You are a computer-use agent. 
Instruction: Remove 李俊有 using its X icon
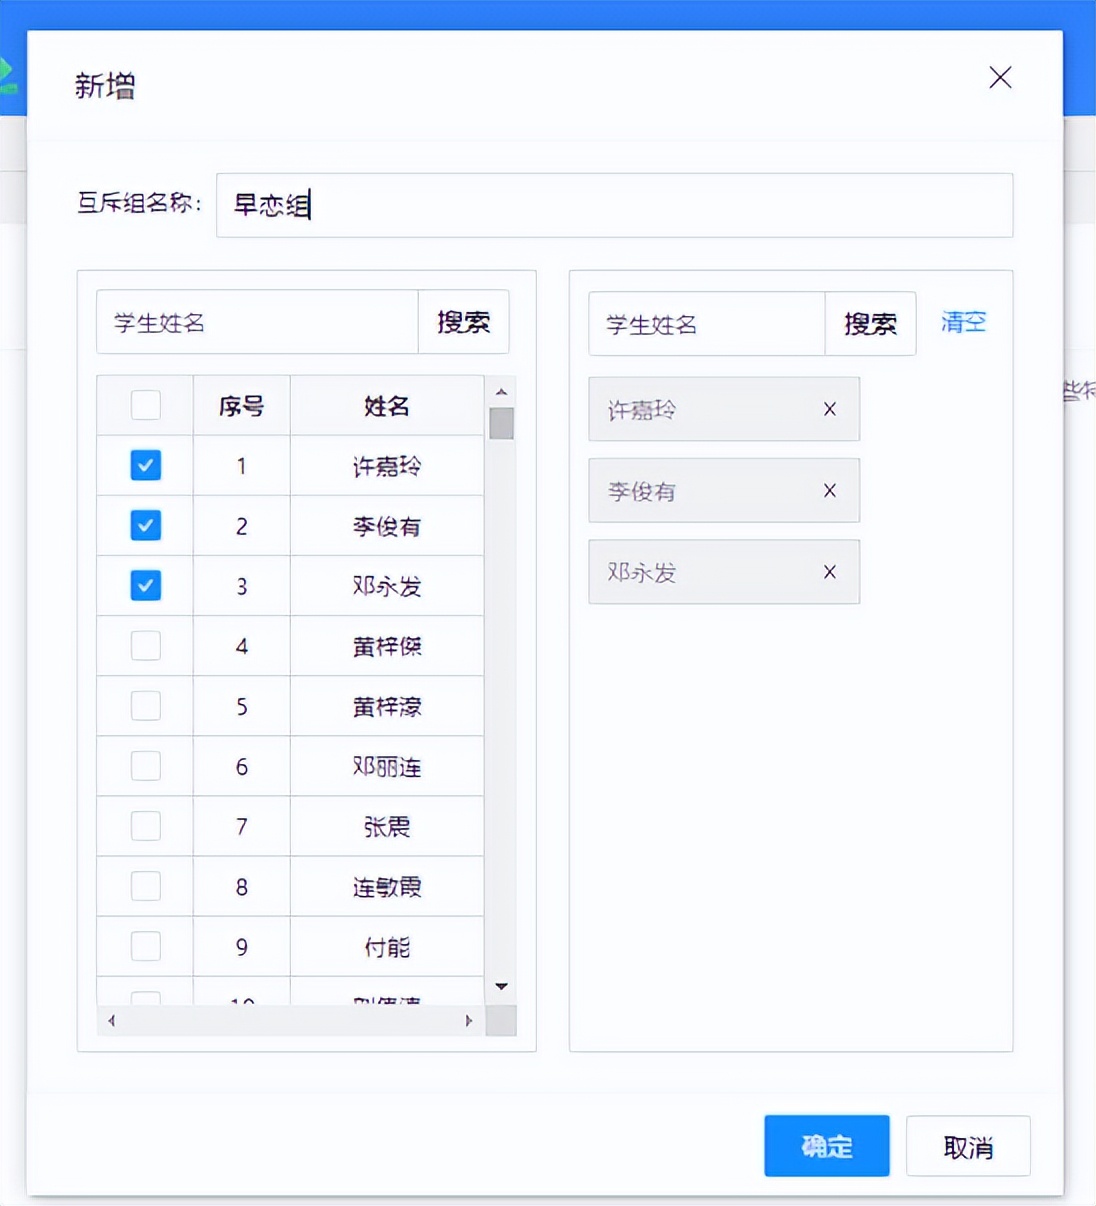[x=828, y=491]
